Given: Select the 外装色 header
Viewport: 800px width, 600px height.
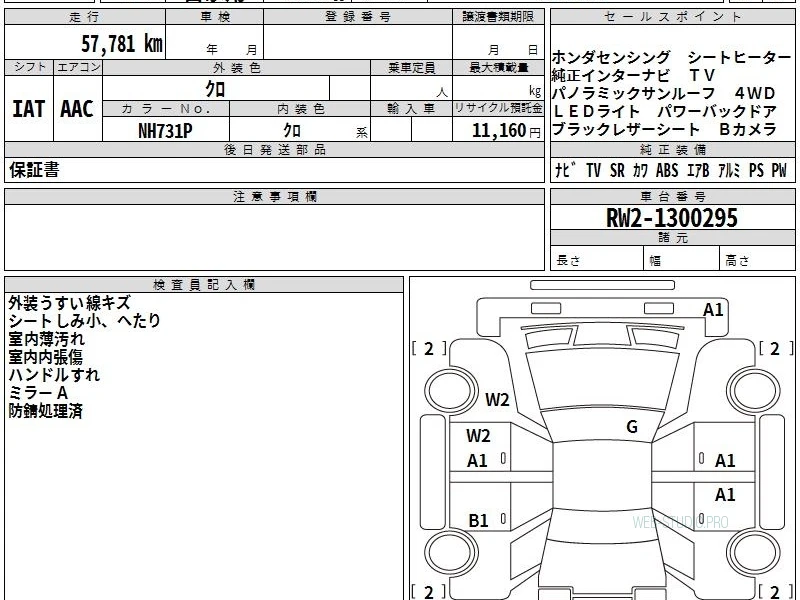Looking at the screenshot, I should click(237, 68).
